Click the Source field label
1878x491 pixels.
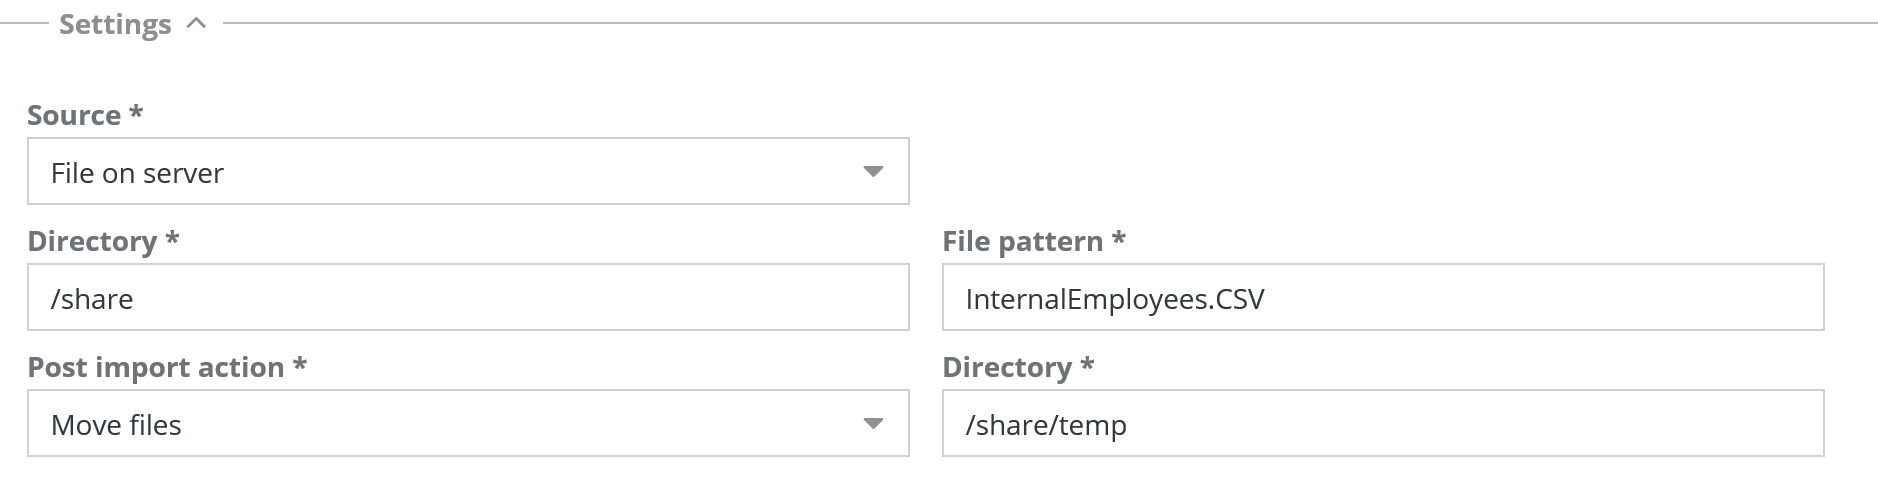[74, 115]
